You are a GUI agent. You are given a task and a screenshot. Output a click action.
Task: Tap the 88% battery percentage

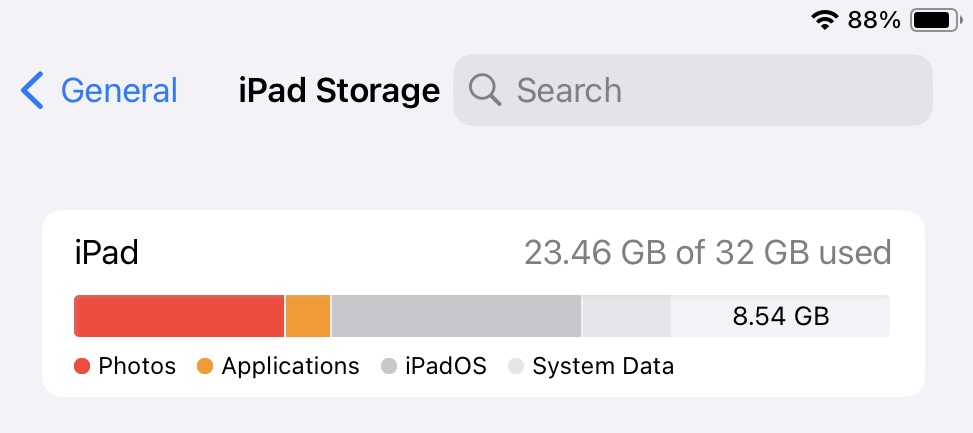coord(874,20)
